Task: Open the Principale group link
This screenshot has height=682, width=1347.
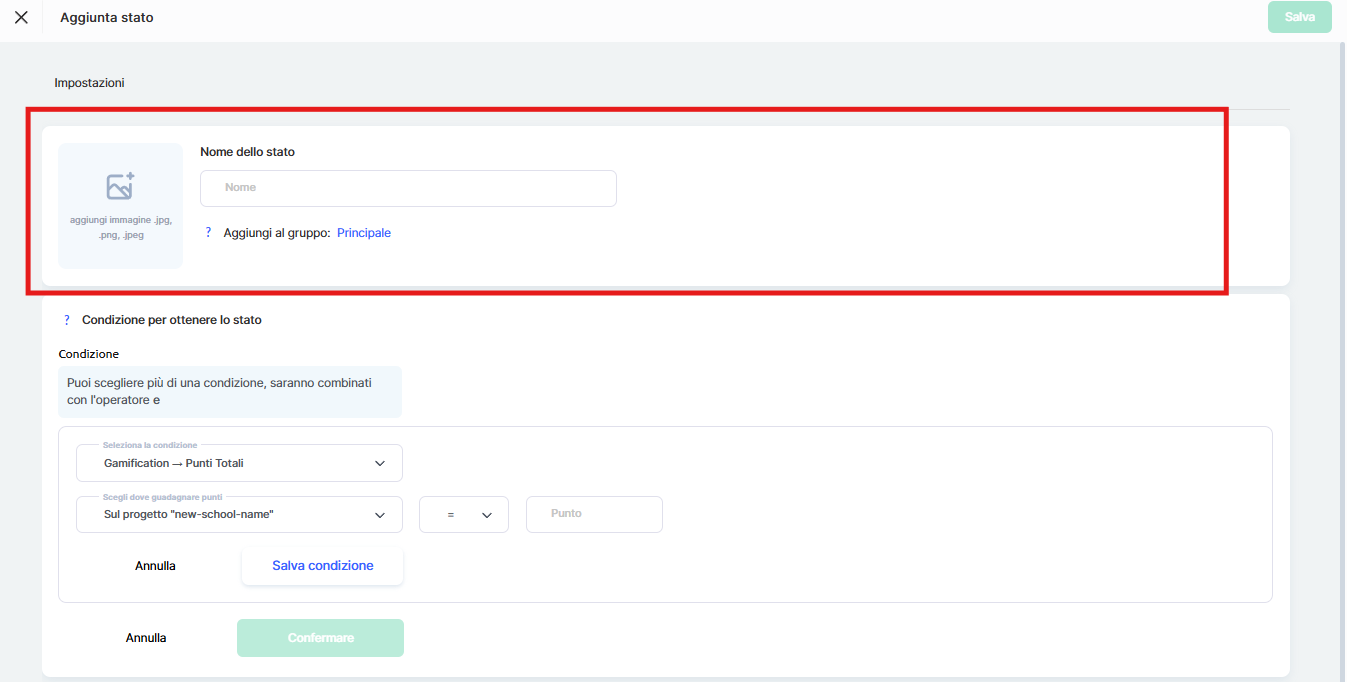Action: [364, 233]
